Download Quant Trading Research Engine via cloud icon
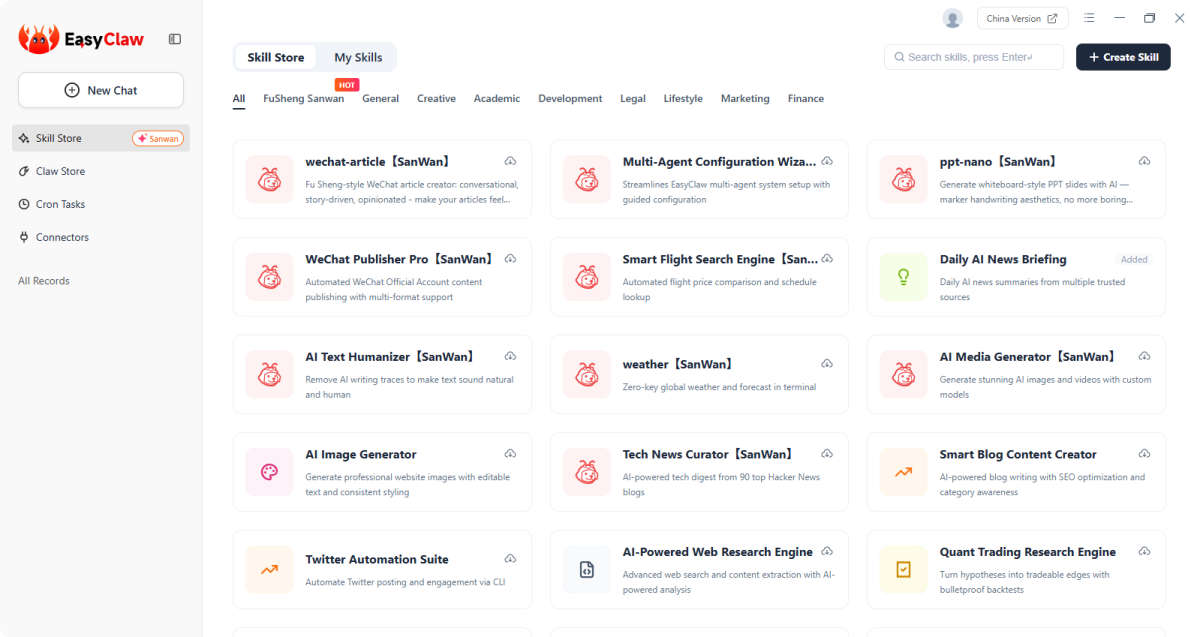The width and height of the screenshot is (1200, 637). click(1144, 552)
